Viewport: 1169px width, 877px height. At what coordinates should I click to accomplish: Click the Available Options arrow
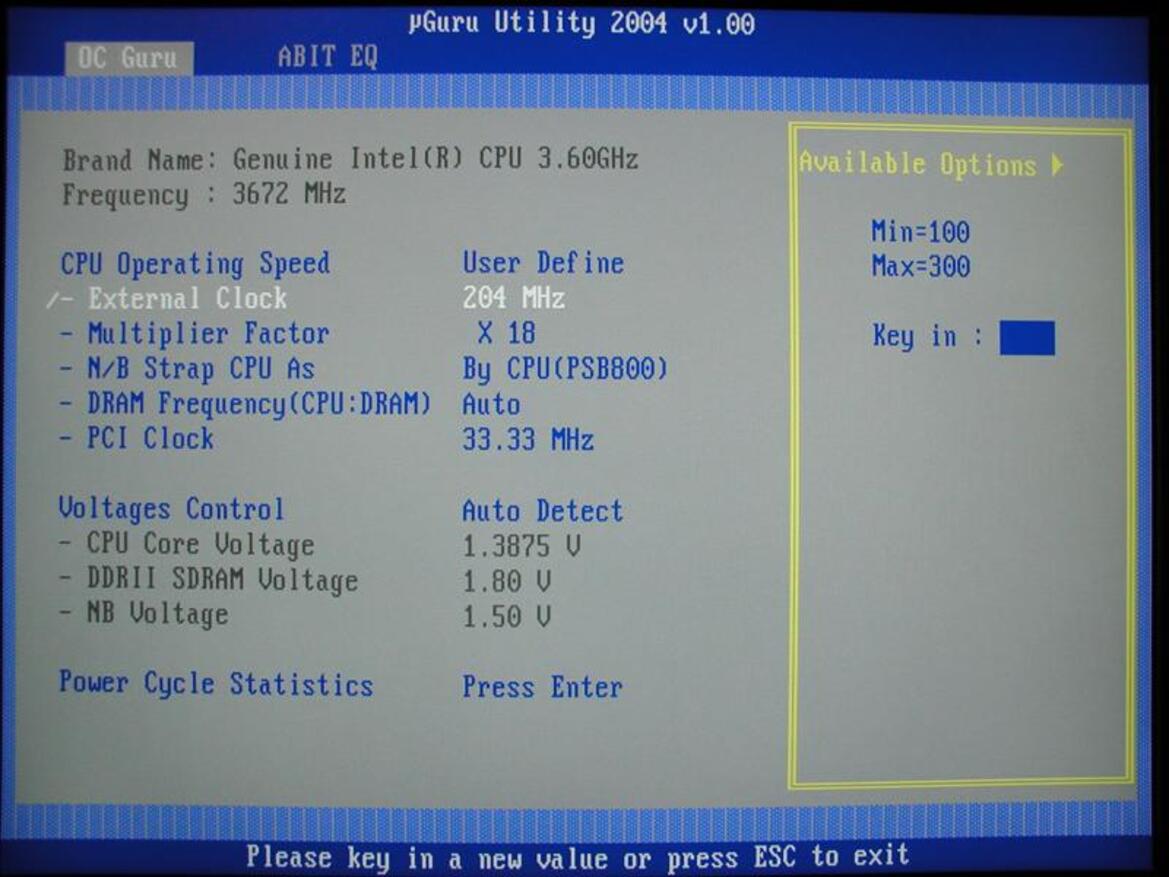pyautogui.click(x=1056, y=165)
